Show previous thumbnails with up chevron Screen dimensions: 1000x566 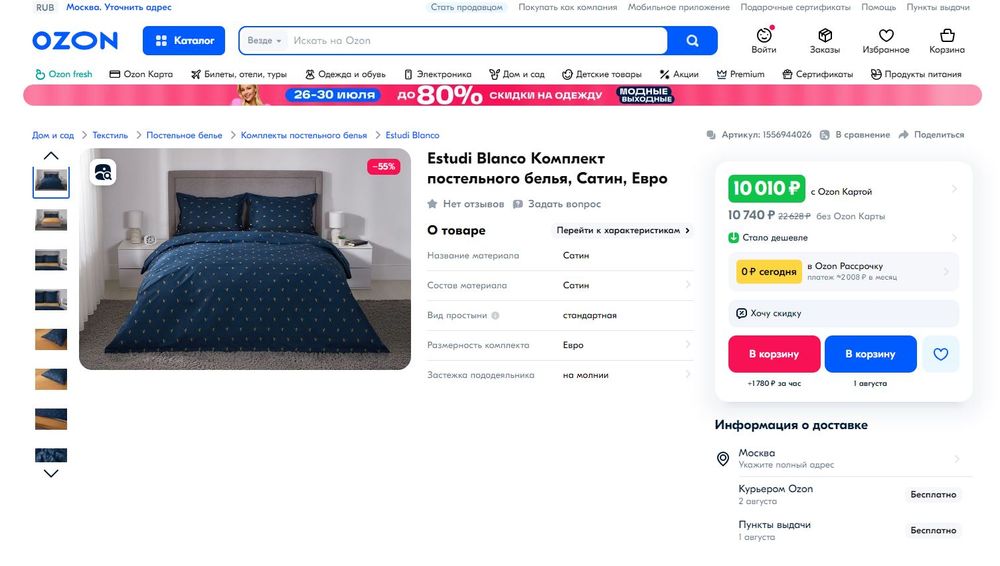(x=51, y=156)
